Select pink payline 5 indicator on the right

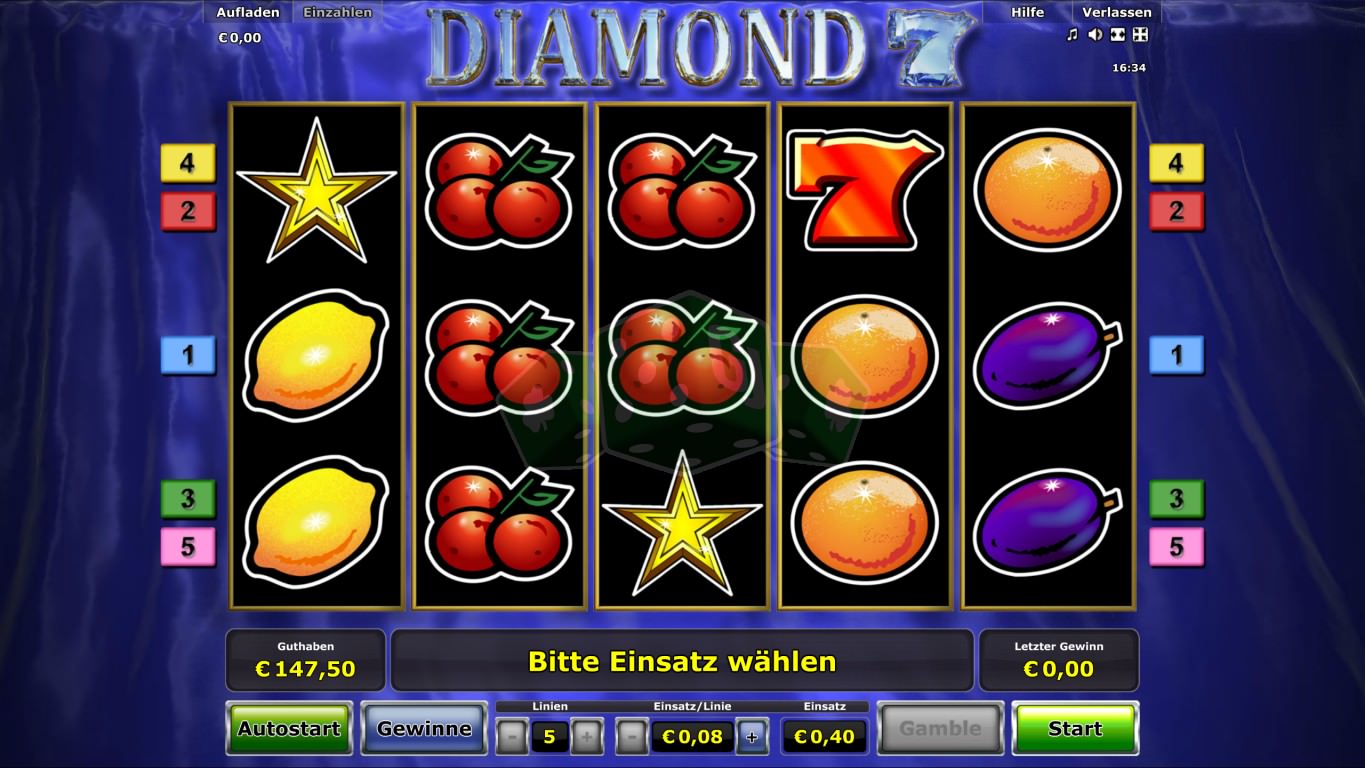point(1176,547)
